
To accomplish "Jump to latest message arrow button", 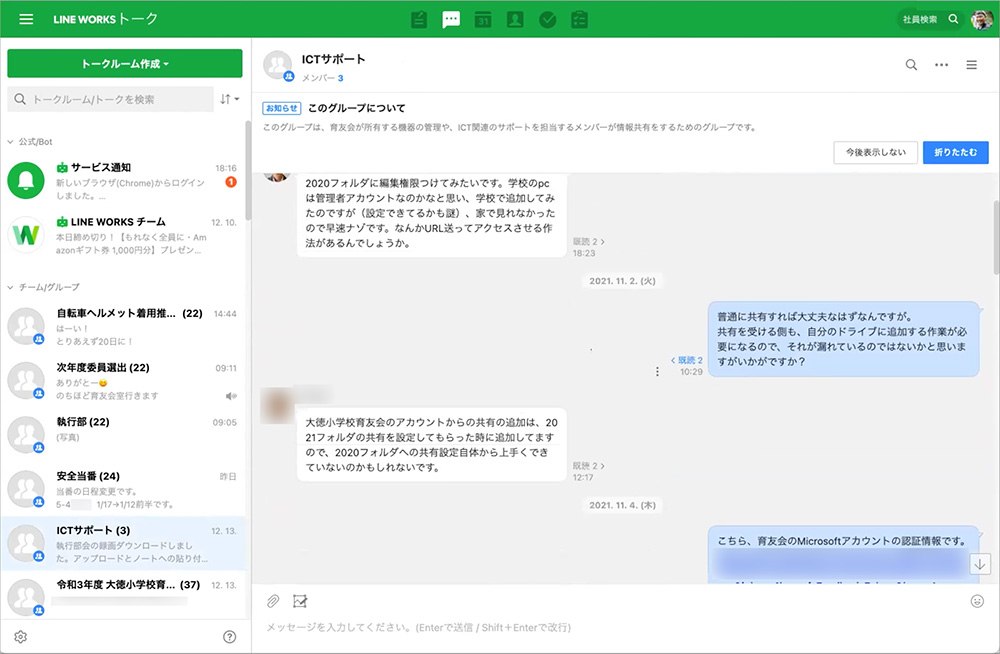I will pos(979,564).
